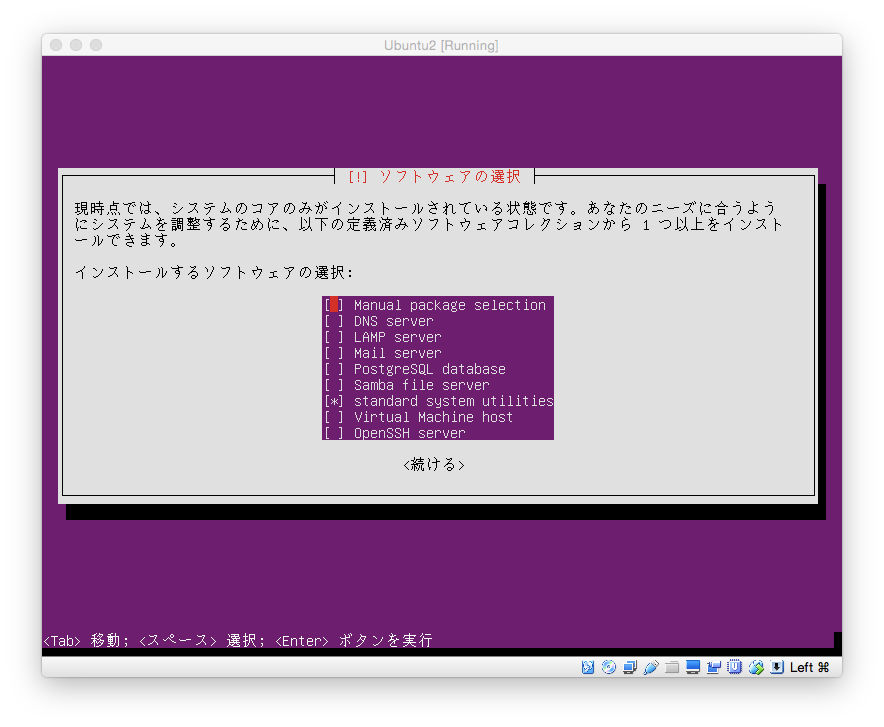Toggle the mouse integration status icon
The image size is (884, 727).
(756, 667)
